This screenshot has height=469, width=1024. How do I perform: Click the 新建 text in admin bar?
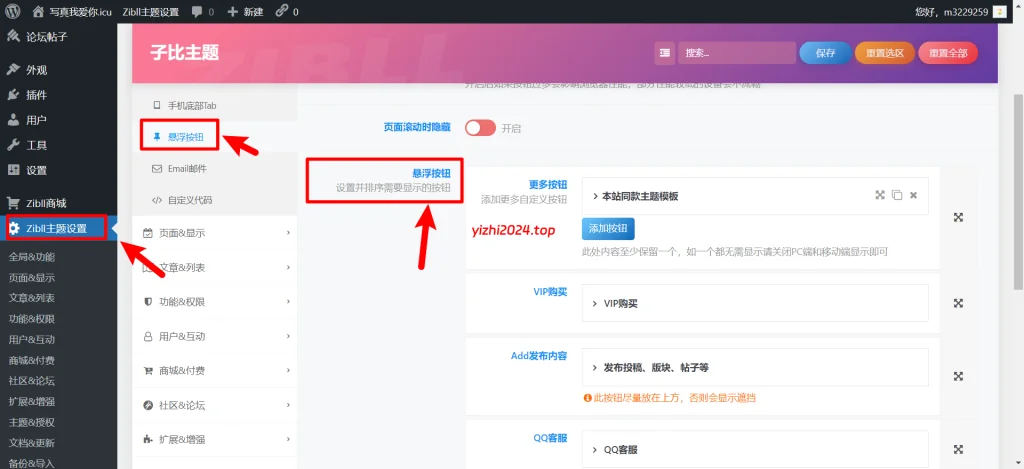pyautogui.click(x=253, y=12)
